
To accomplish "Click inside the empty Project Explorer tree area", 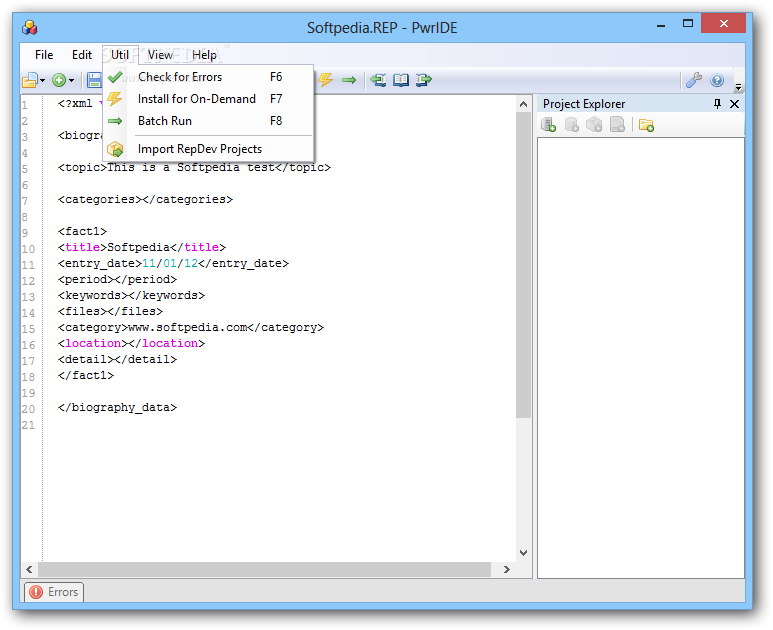I will click(x=640, y=358).
